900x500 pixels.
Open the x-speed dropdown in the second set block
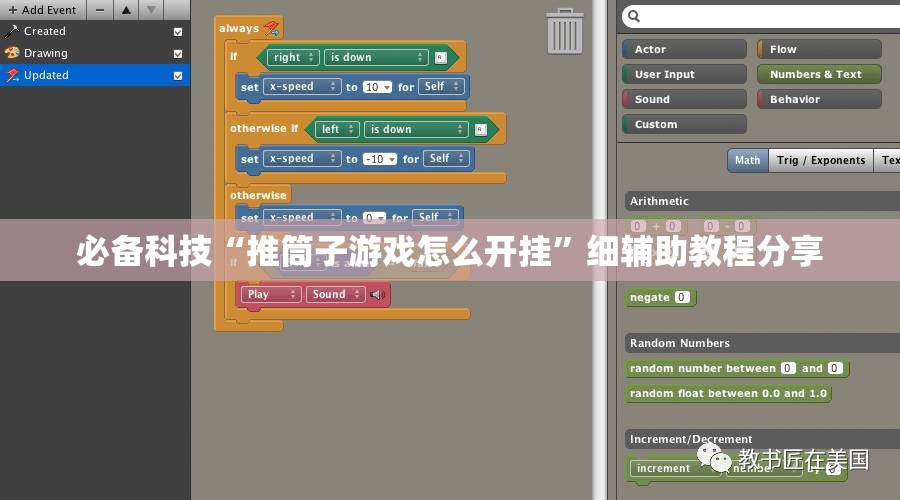(x=302, y=158)
